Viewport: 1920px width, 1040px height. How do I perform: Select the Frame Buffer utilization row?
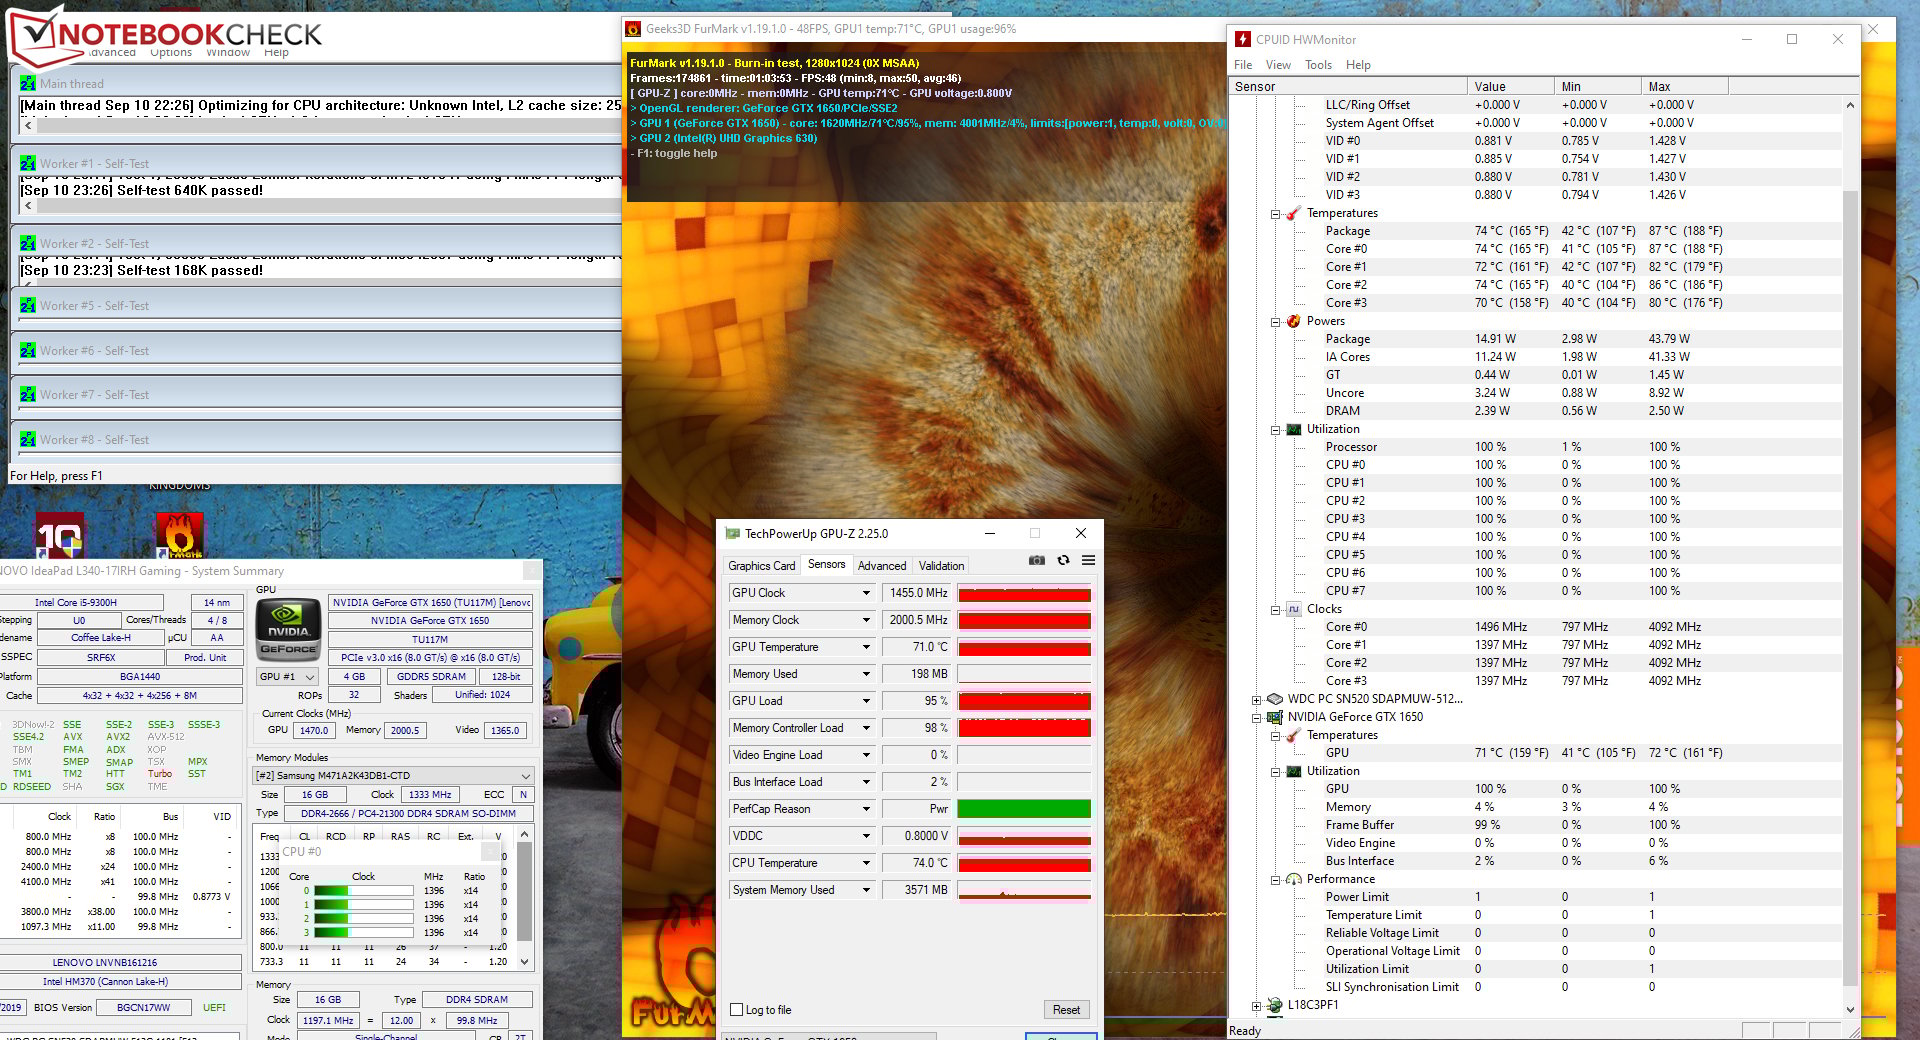[1535, 825]
